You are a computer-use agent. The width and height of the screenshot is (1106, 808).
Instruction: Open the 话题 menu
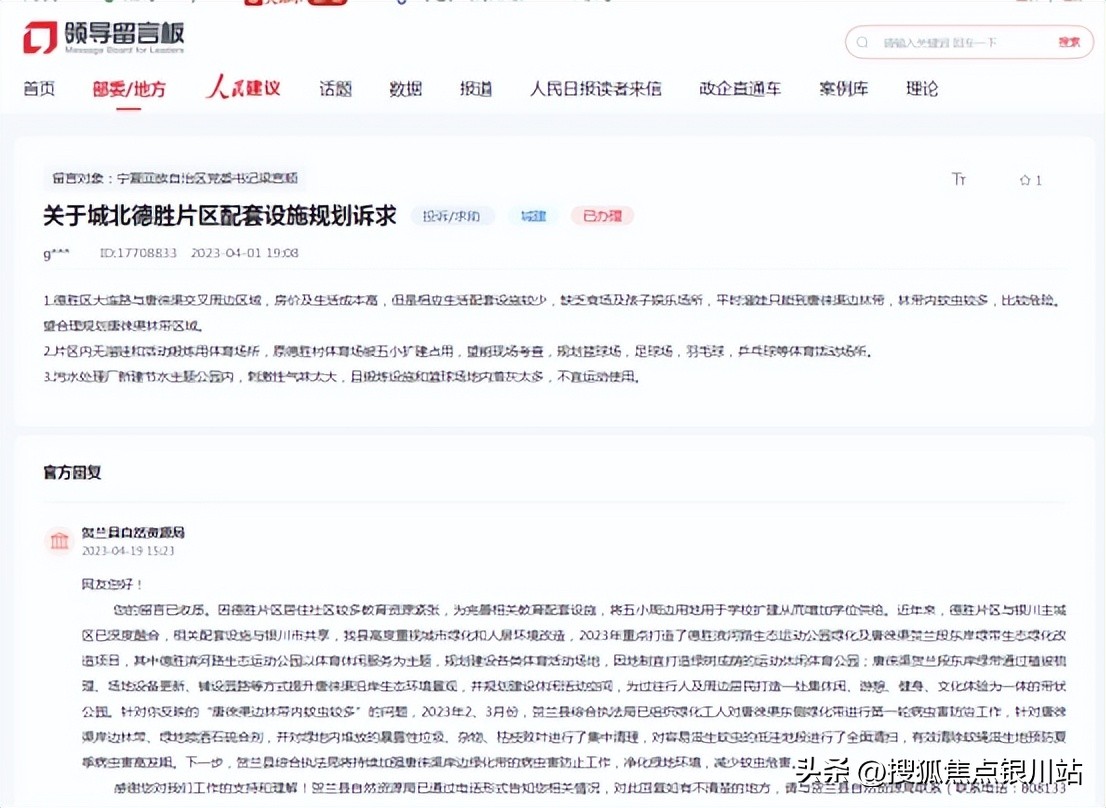point(335,89)
